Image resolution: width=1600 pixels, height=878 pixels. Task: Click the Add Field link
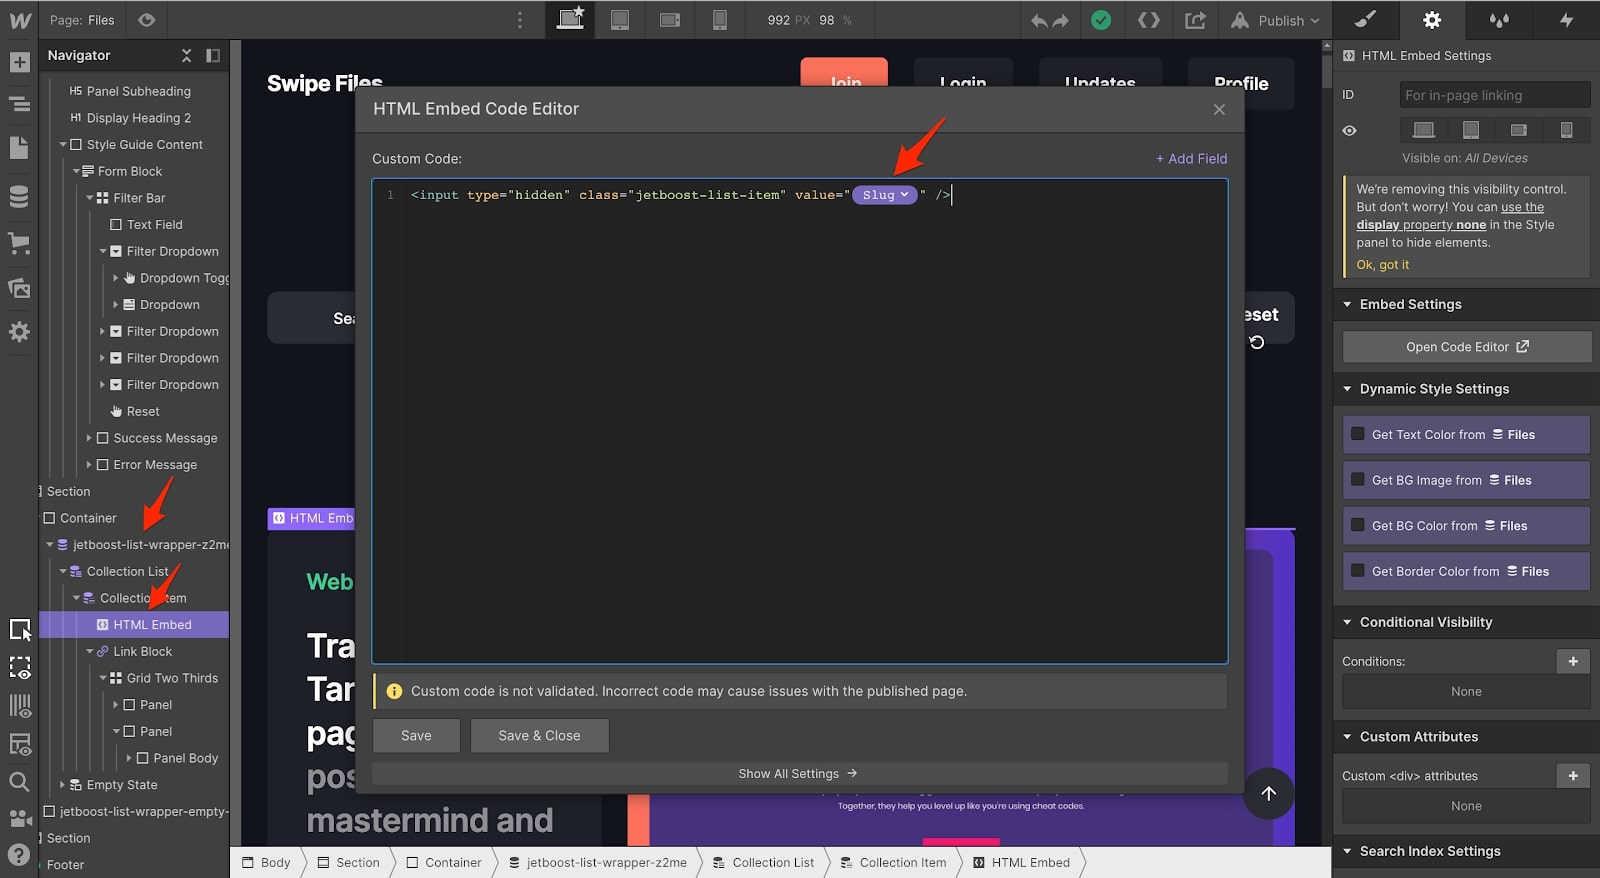1191,158
